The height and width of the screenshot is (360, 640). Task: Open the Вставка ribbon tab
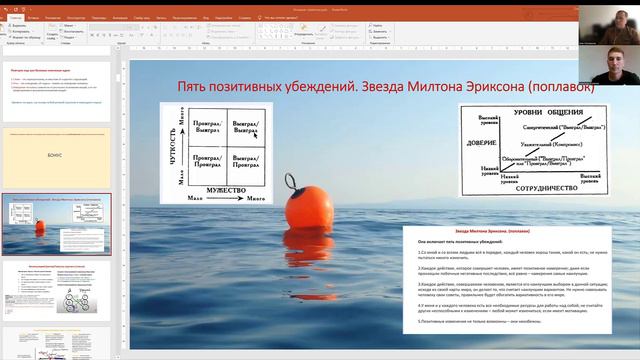(x=33, y=18)
